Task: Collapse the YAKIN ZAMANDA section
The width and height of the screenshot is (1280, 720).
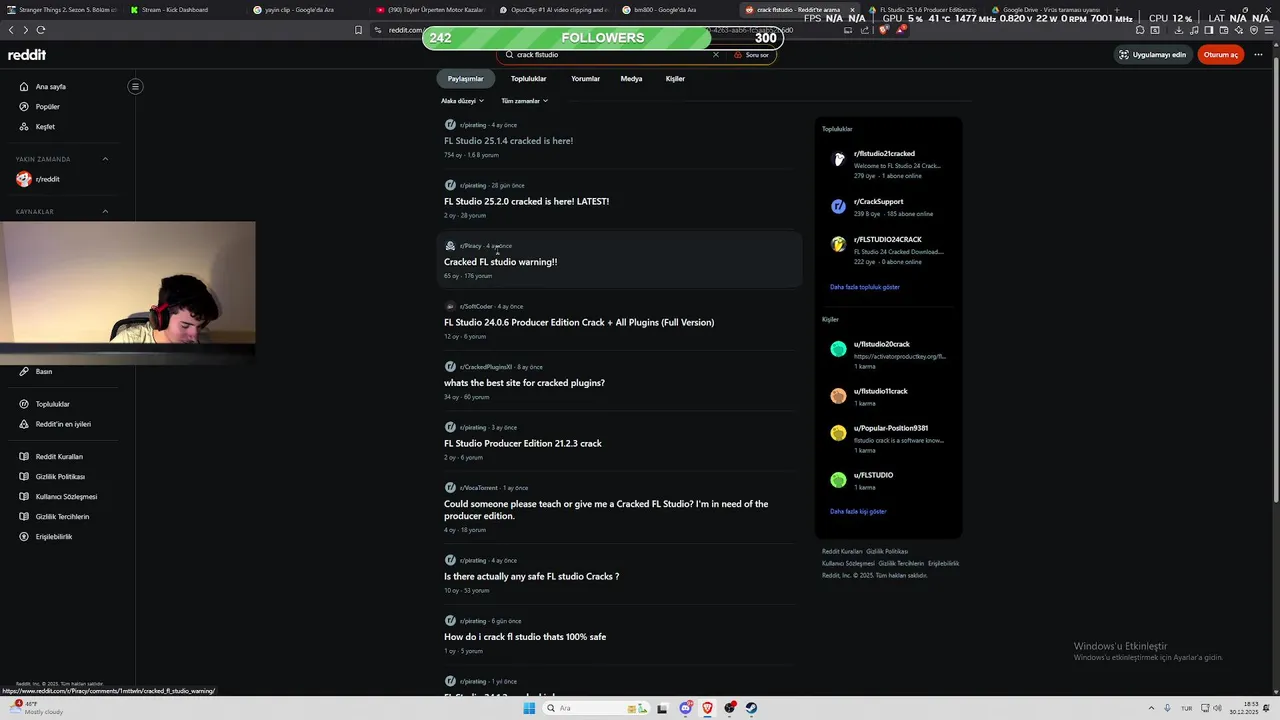Action: (105, 159)
